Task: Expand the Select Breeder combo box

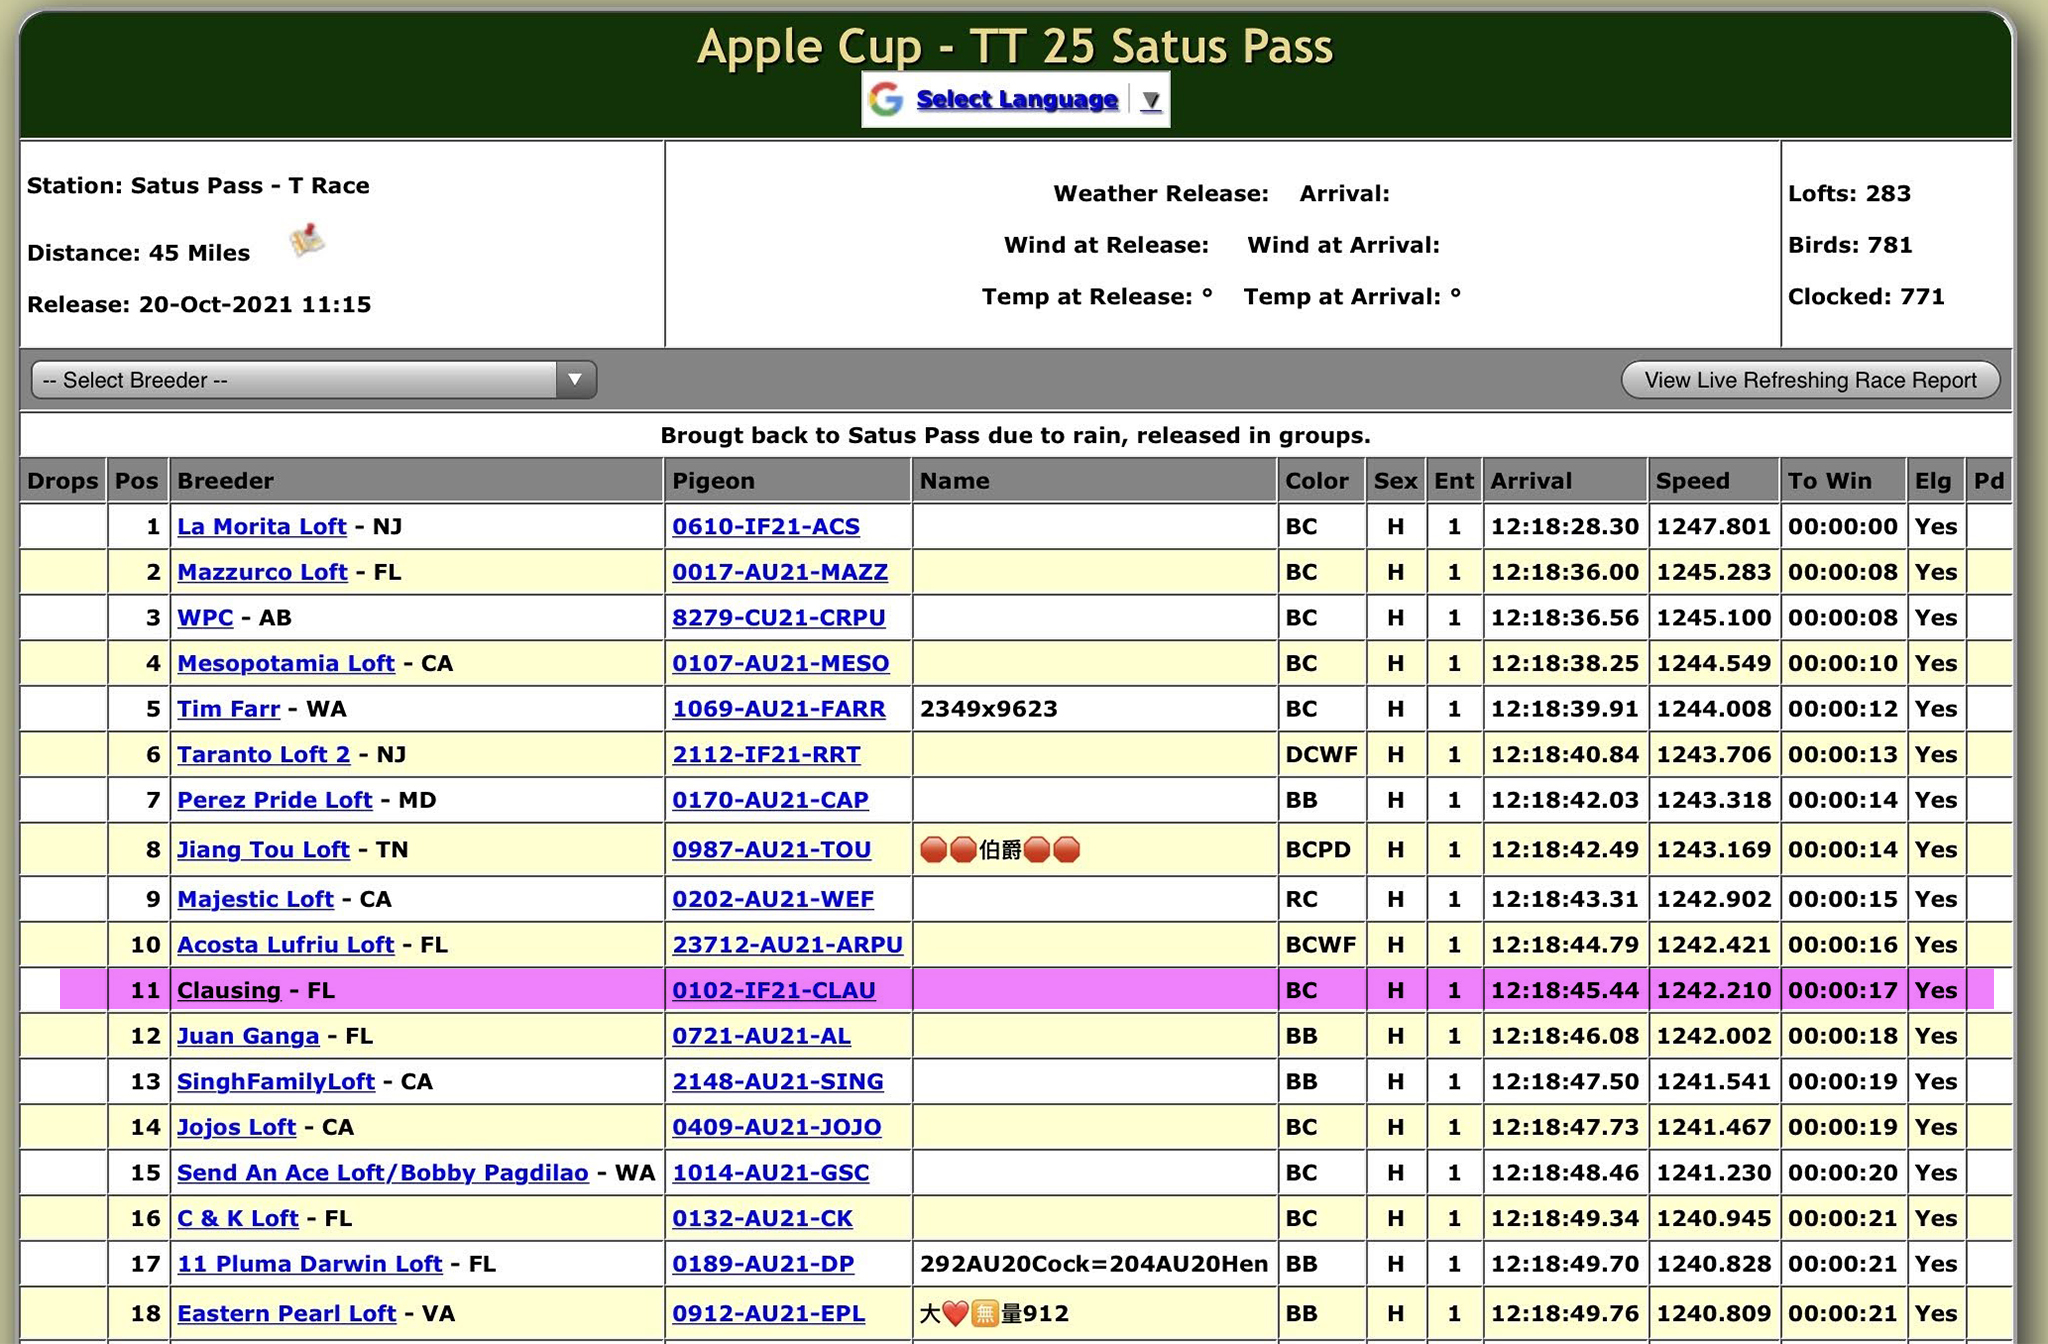Action: 314,380
